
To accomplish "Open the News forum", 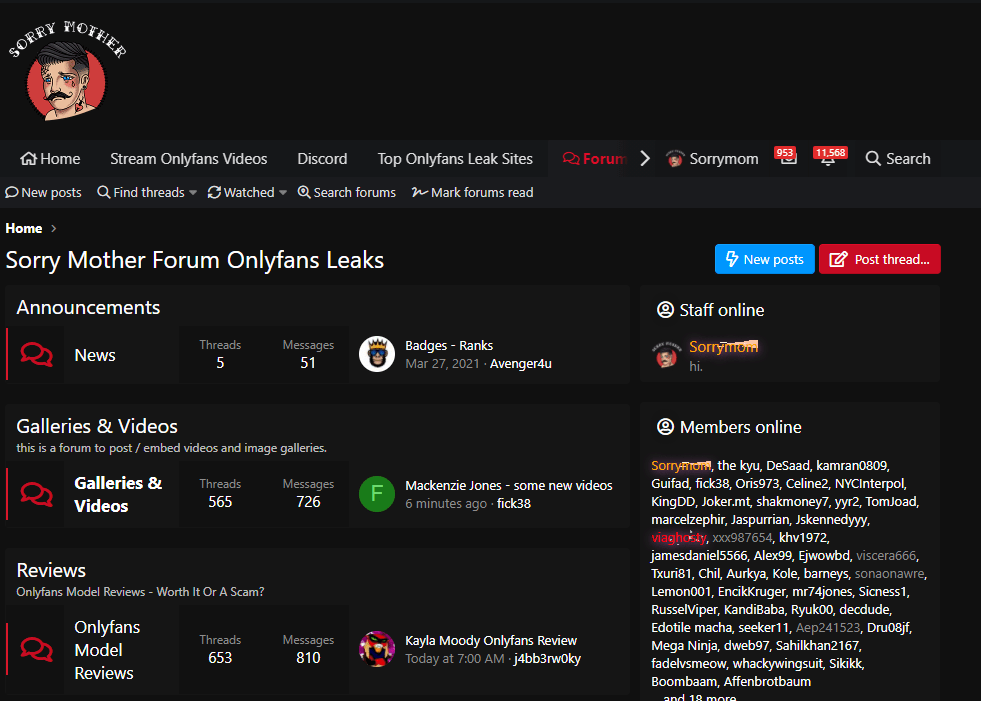I will coord(95,355).
